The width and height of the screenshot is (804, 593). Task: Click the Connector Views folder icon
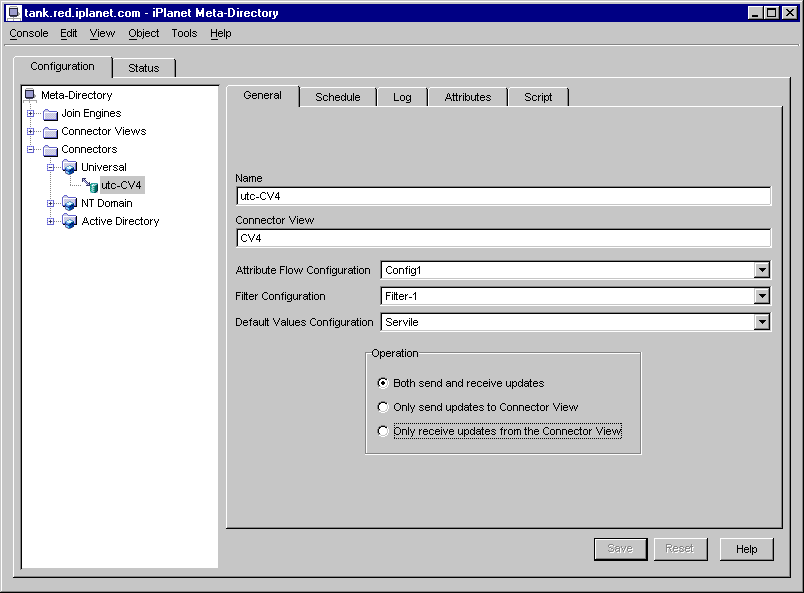click(x=50, y=132)
